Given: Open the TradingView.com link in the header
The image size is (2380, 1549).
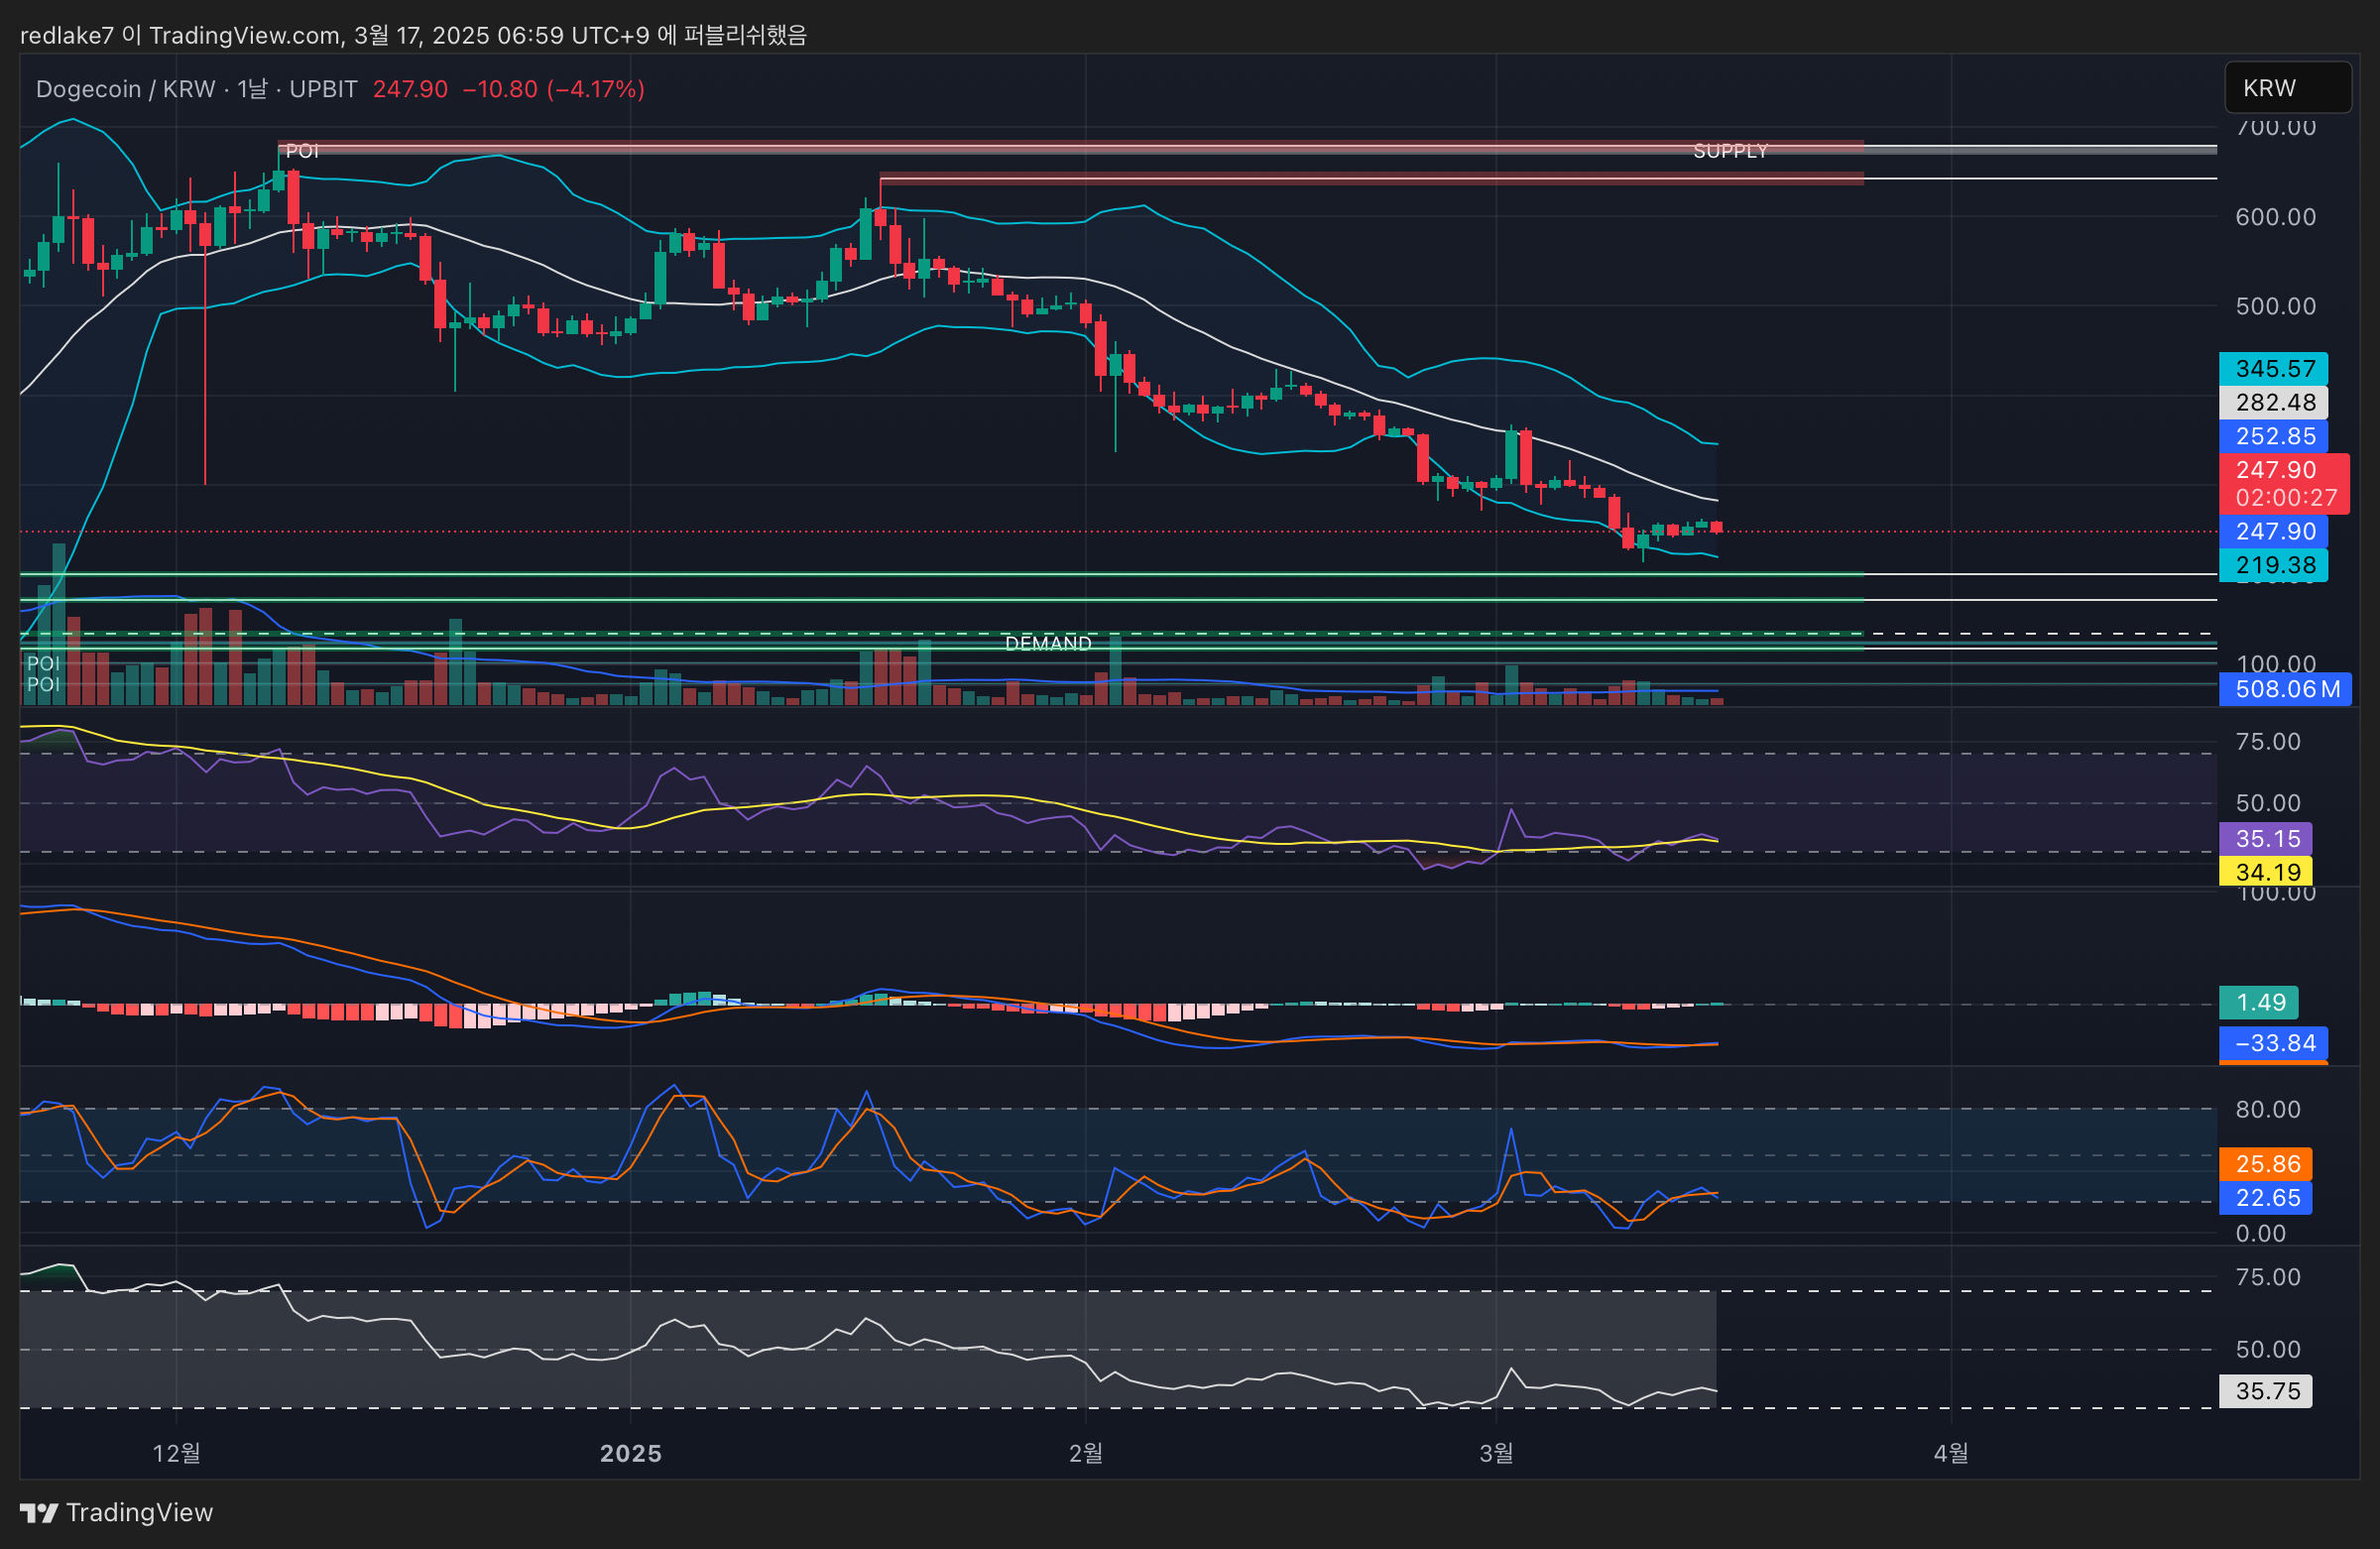Looking at the screenshot, I should [245, 35].
